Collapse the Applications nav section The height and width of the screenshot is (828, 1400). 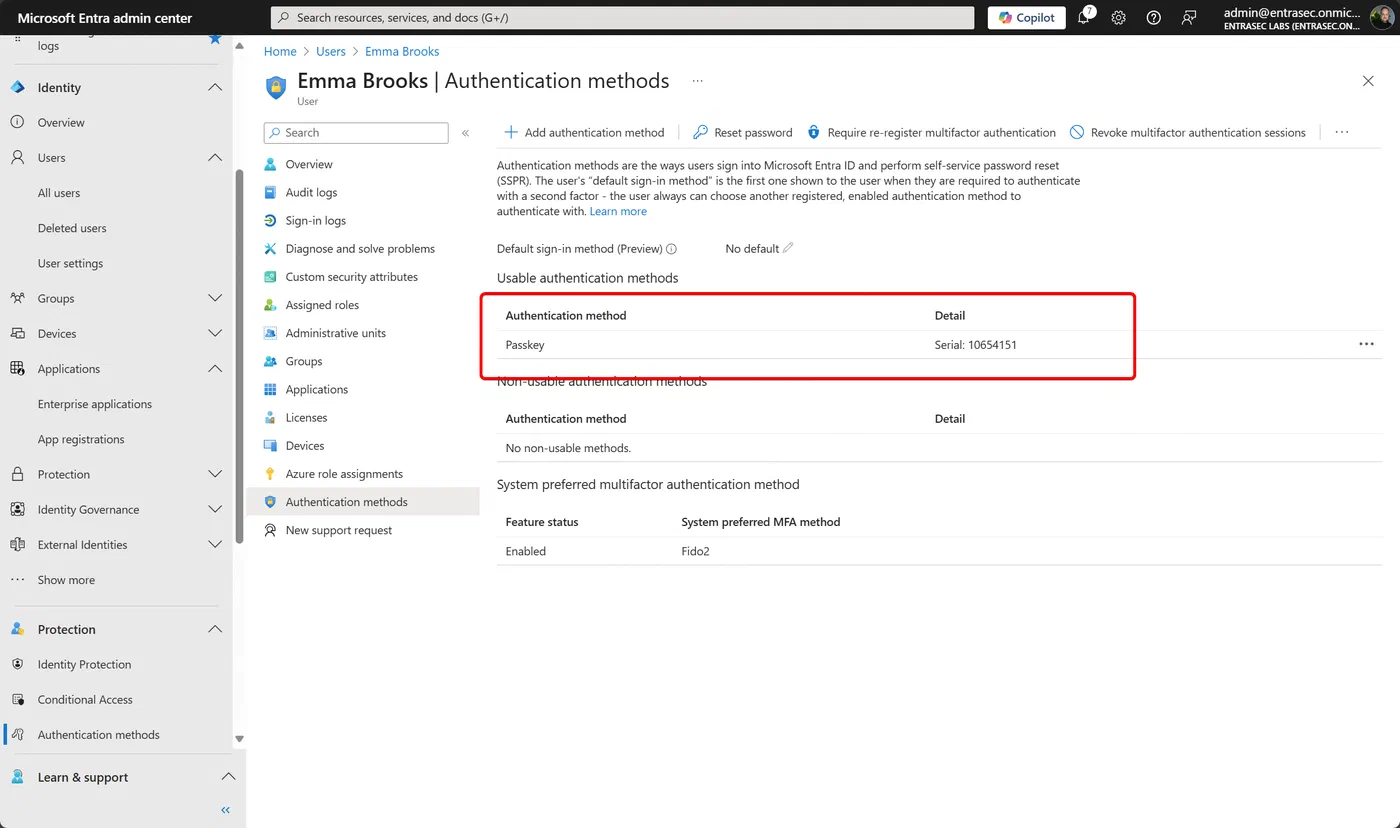click(x=215, y=369)
